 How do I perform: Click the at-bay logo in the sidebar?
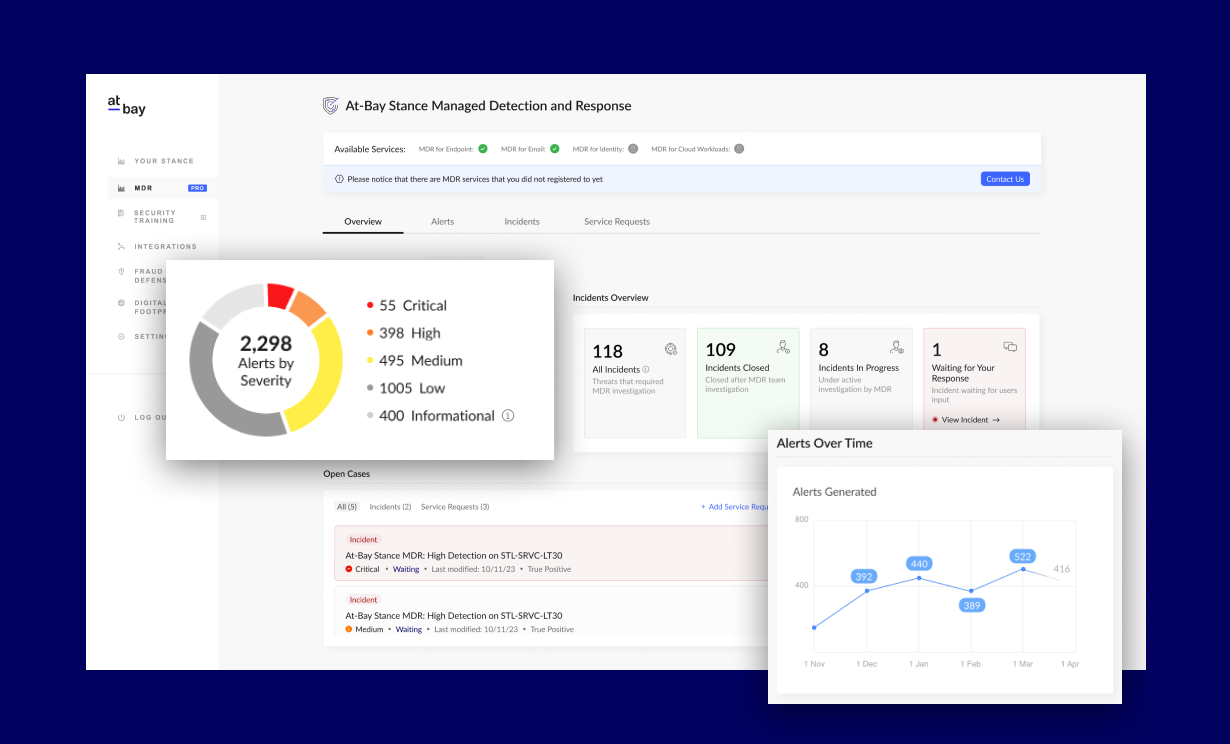[x=126, y=105]
